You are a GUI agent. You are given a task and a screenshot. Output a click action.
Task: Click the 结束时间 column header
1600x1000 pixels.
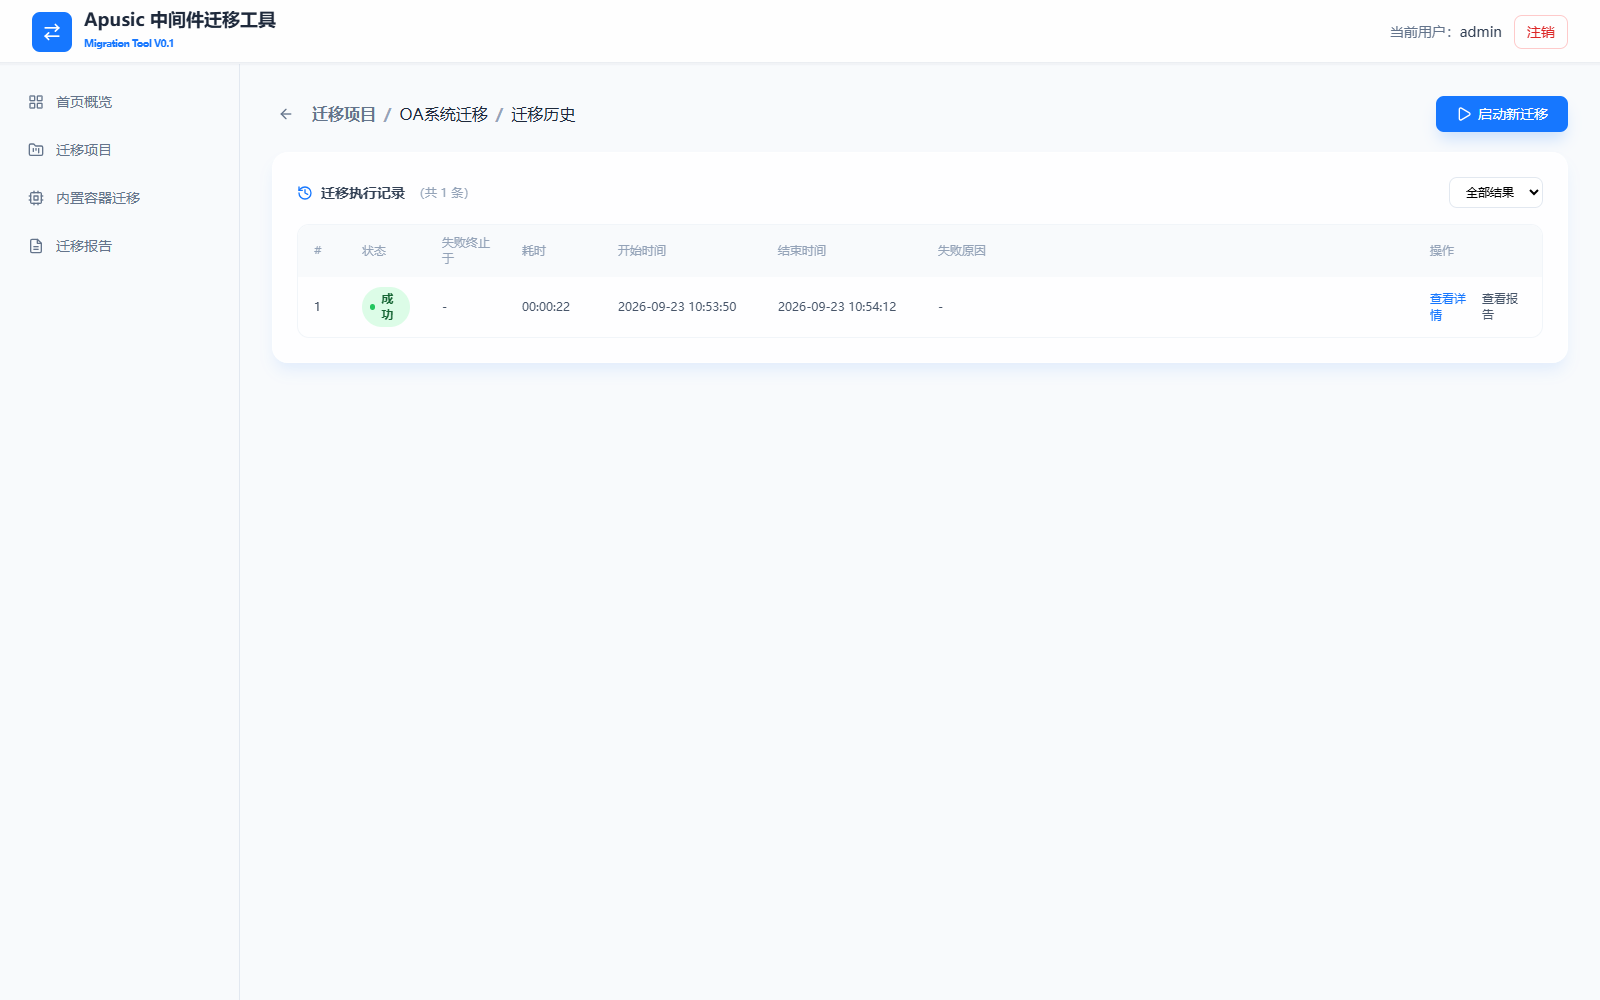tap(801, 251)
